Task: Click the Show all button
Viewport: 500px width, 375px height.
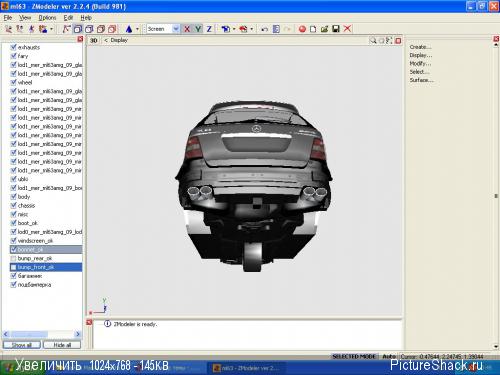Action: click(x=22, y=345)
